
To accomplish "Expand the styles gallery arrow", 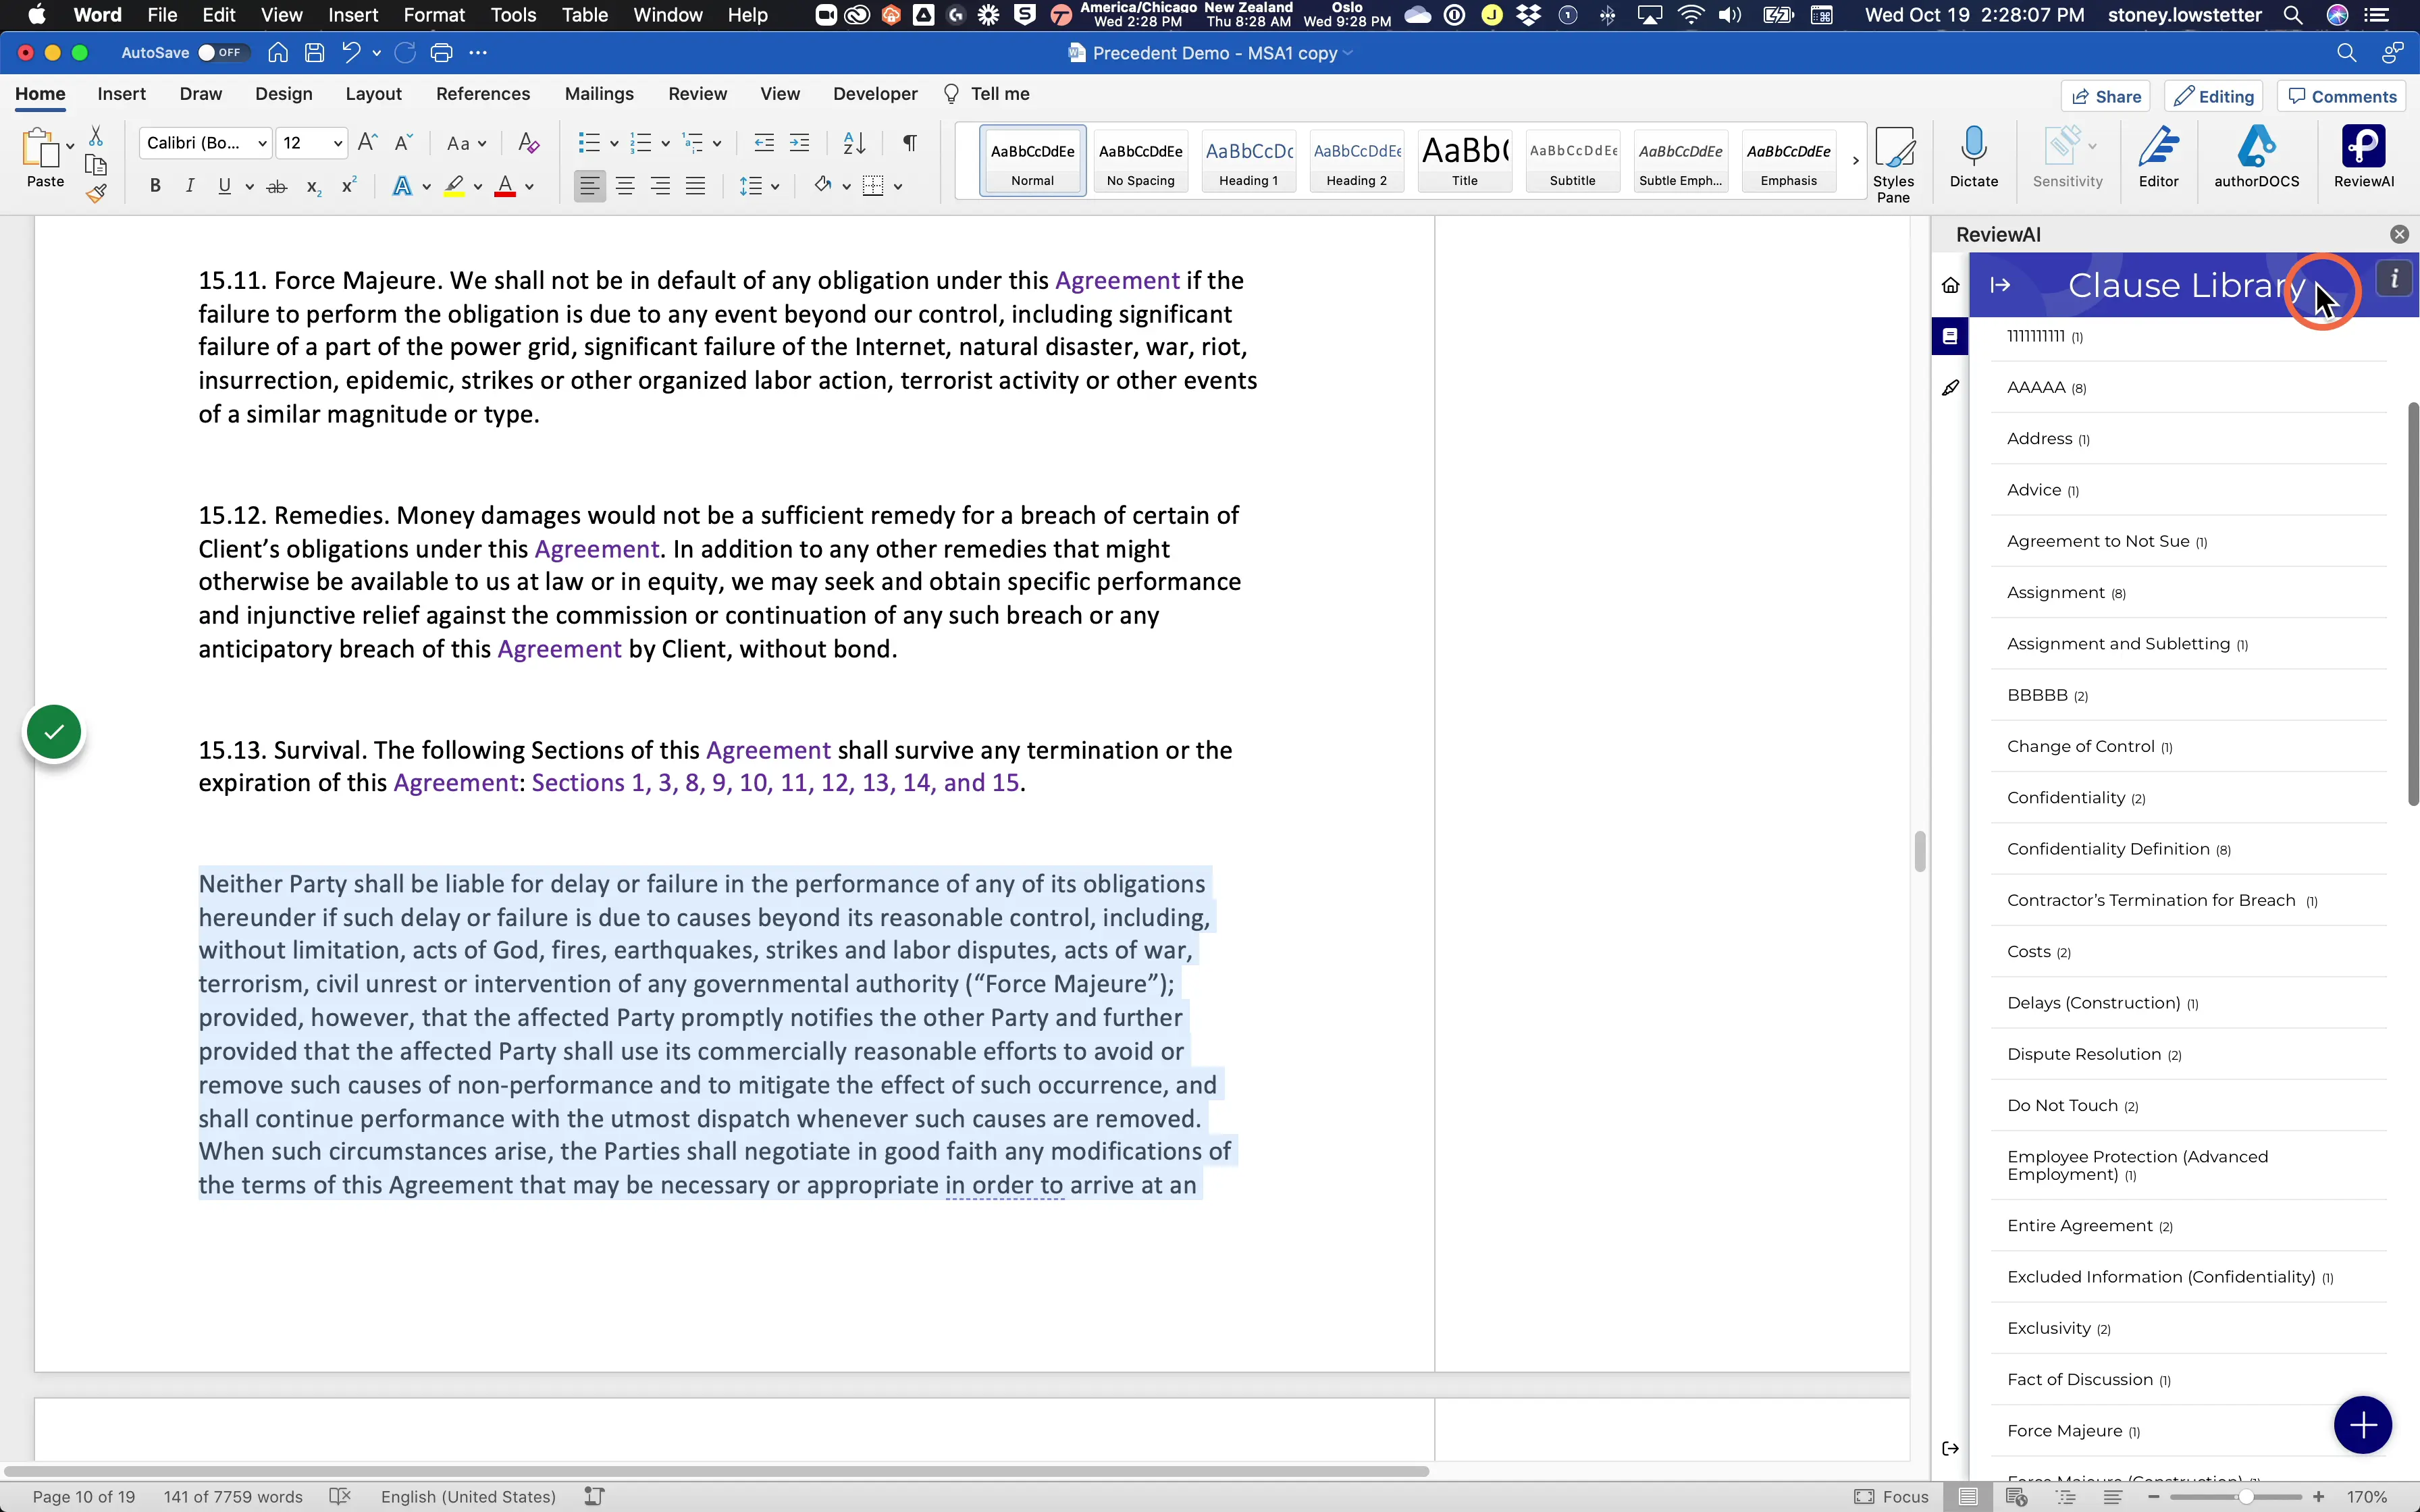I will (x=1855, y=161).
